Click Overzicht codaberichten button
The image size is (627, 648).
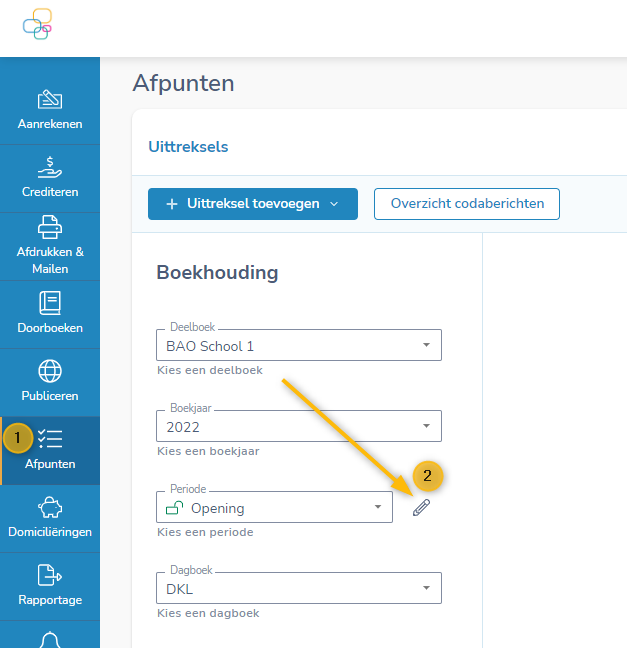(467, 204)
